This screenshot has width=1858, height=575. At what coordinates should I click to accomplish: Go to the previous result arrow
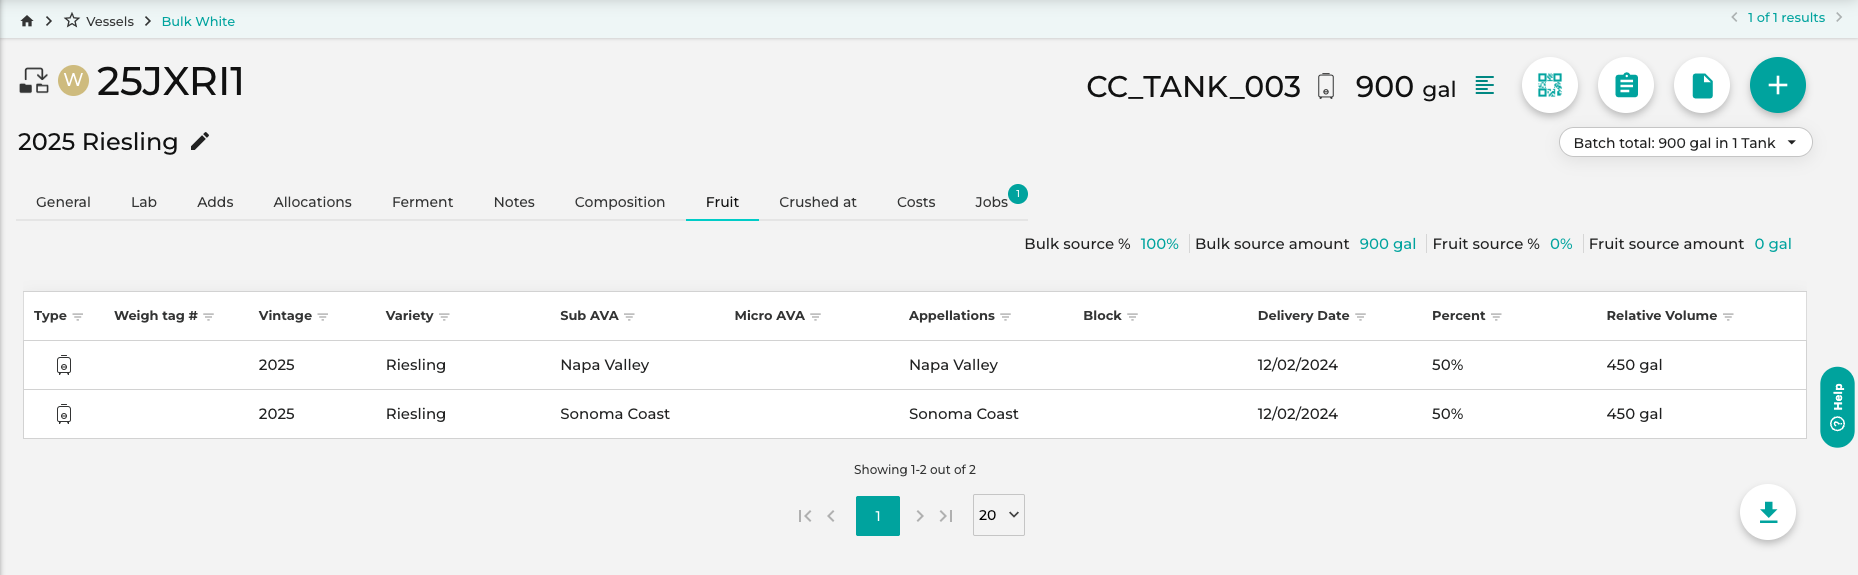click(1734, 17)
